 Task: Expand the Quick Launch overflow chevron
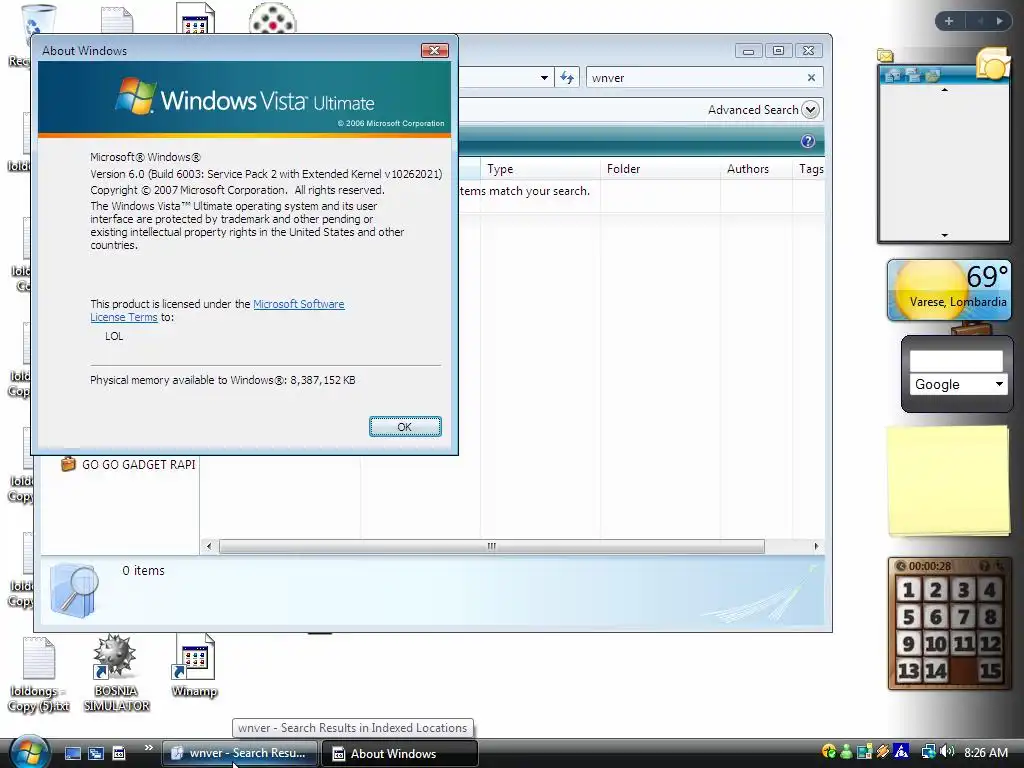pos(148,748)
